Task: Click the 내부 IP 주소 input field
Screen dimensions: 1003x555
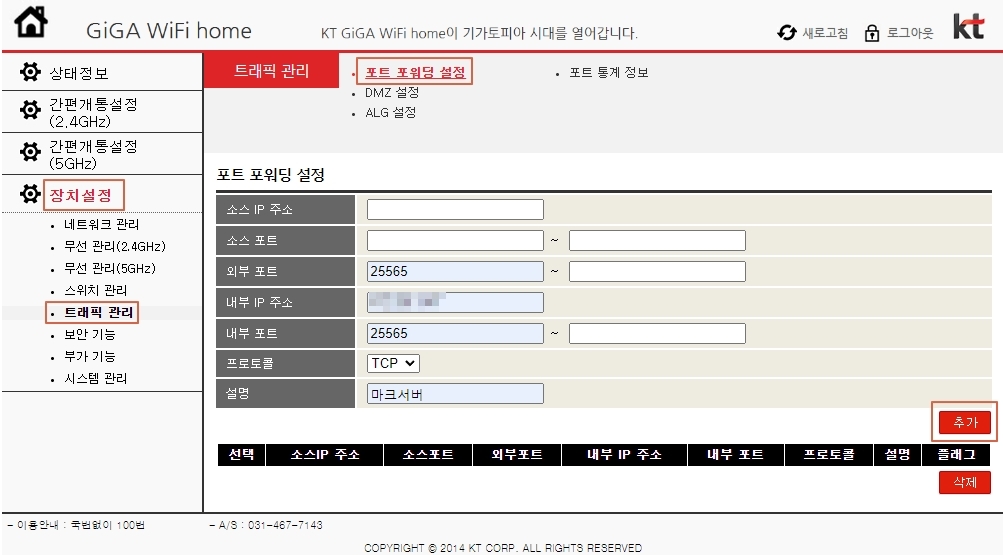Action: tap(455, 302)
